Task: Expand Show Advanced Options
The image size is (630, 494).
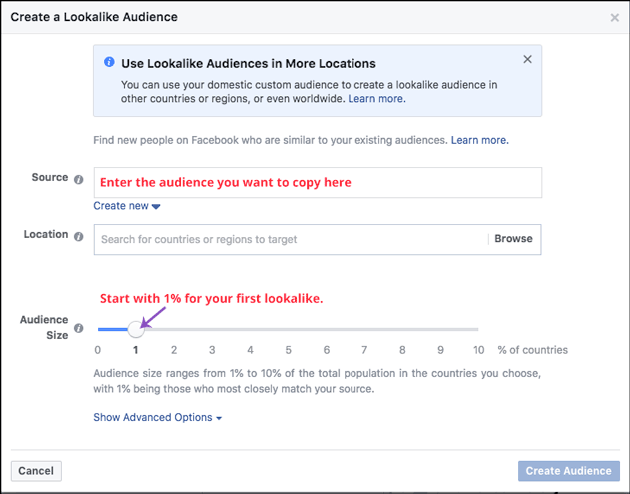Action: pyautogui.click(x=158, y=418)
